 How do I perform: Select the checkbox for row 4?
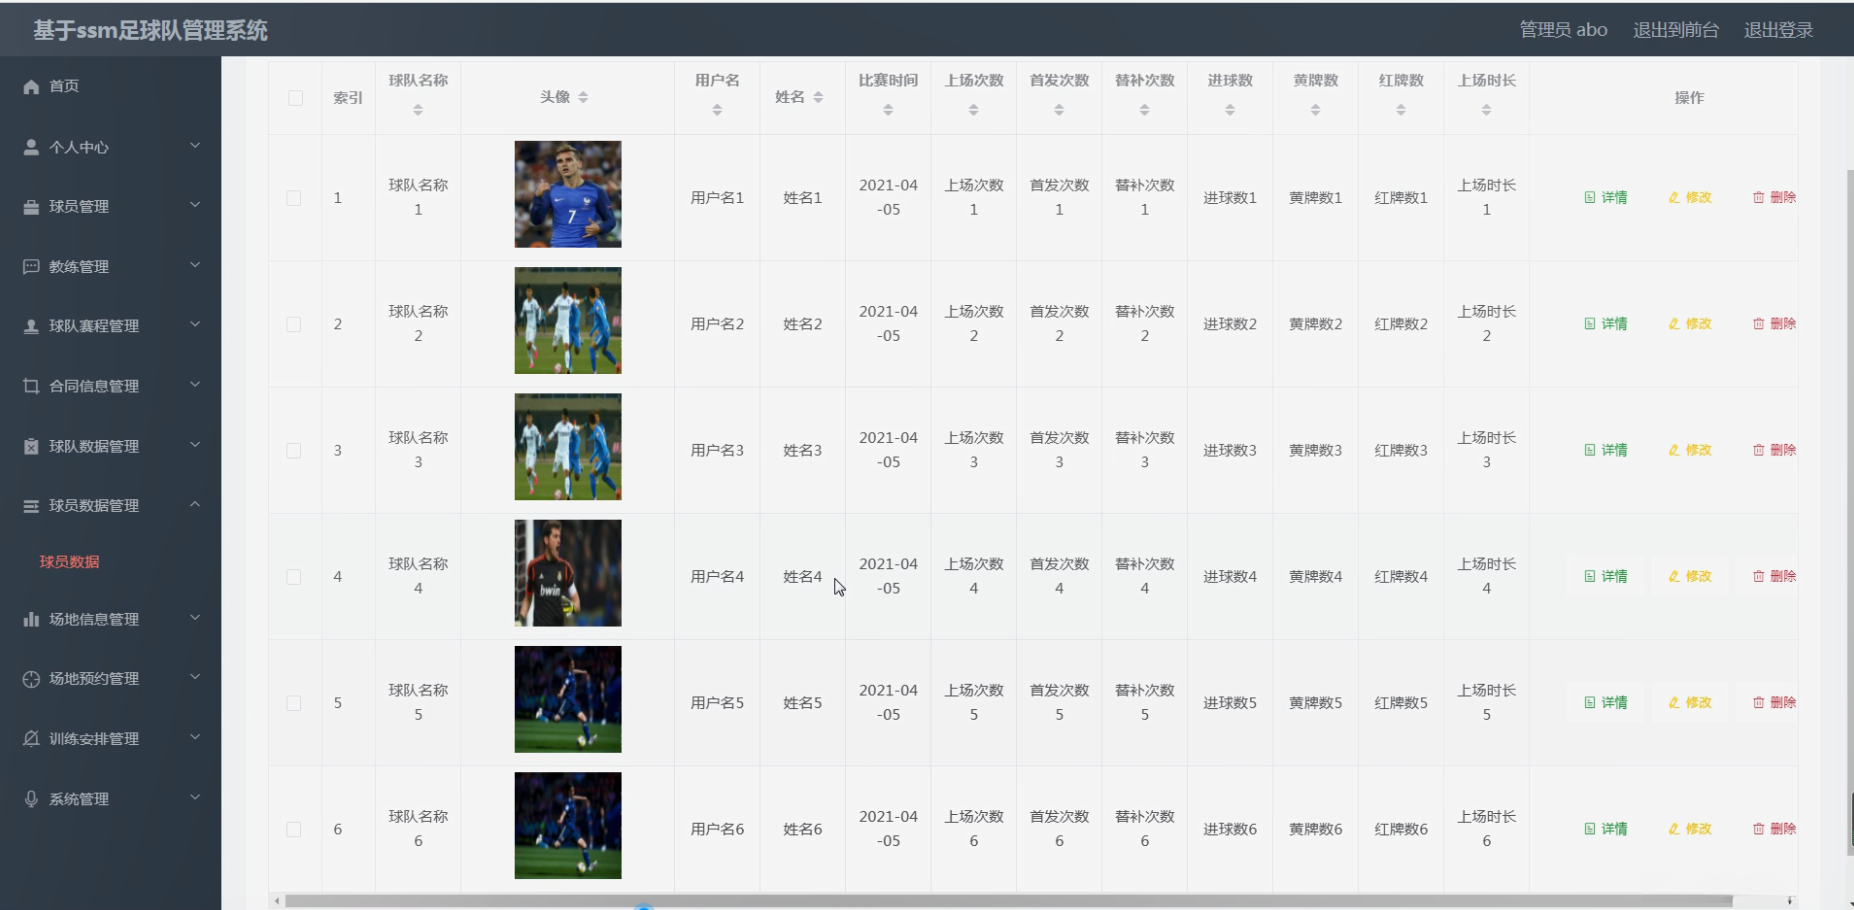coord(294,577)
